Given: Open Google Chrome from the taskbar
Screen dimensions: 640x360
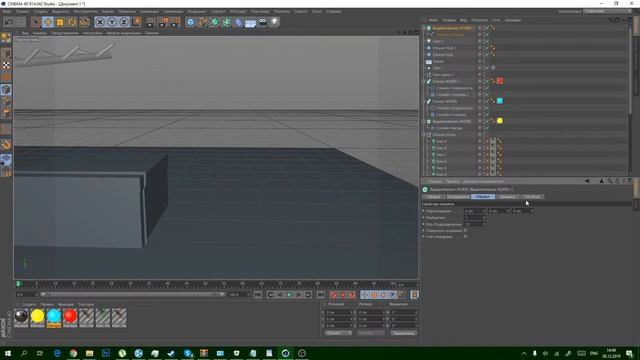Looking at the screenshot, I should tap(73, 353).
